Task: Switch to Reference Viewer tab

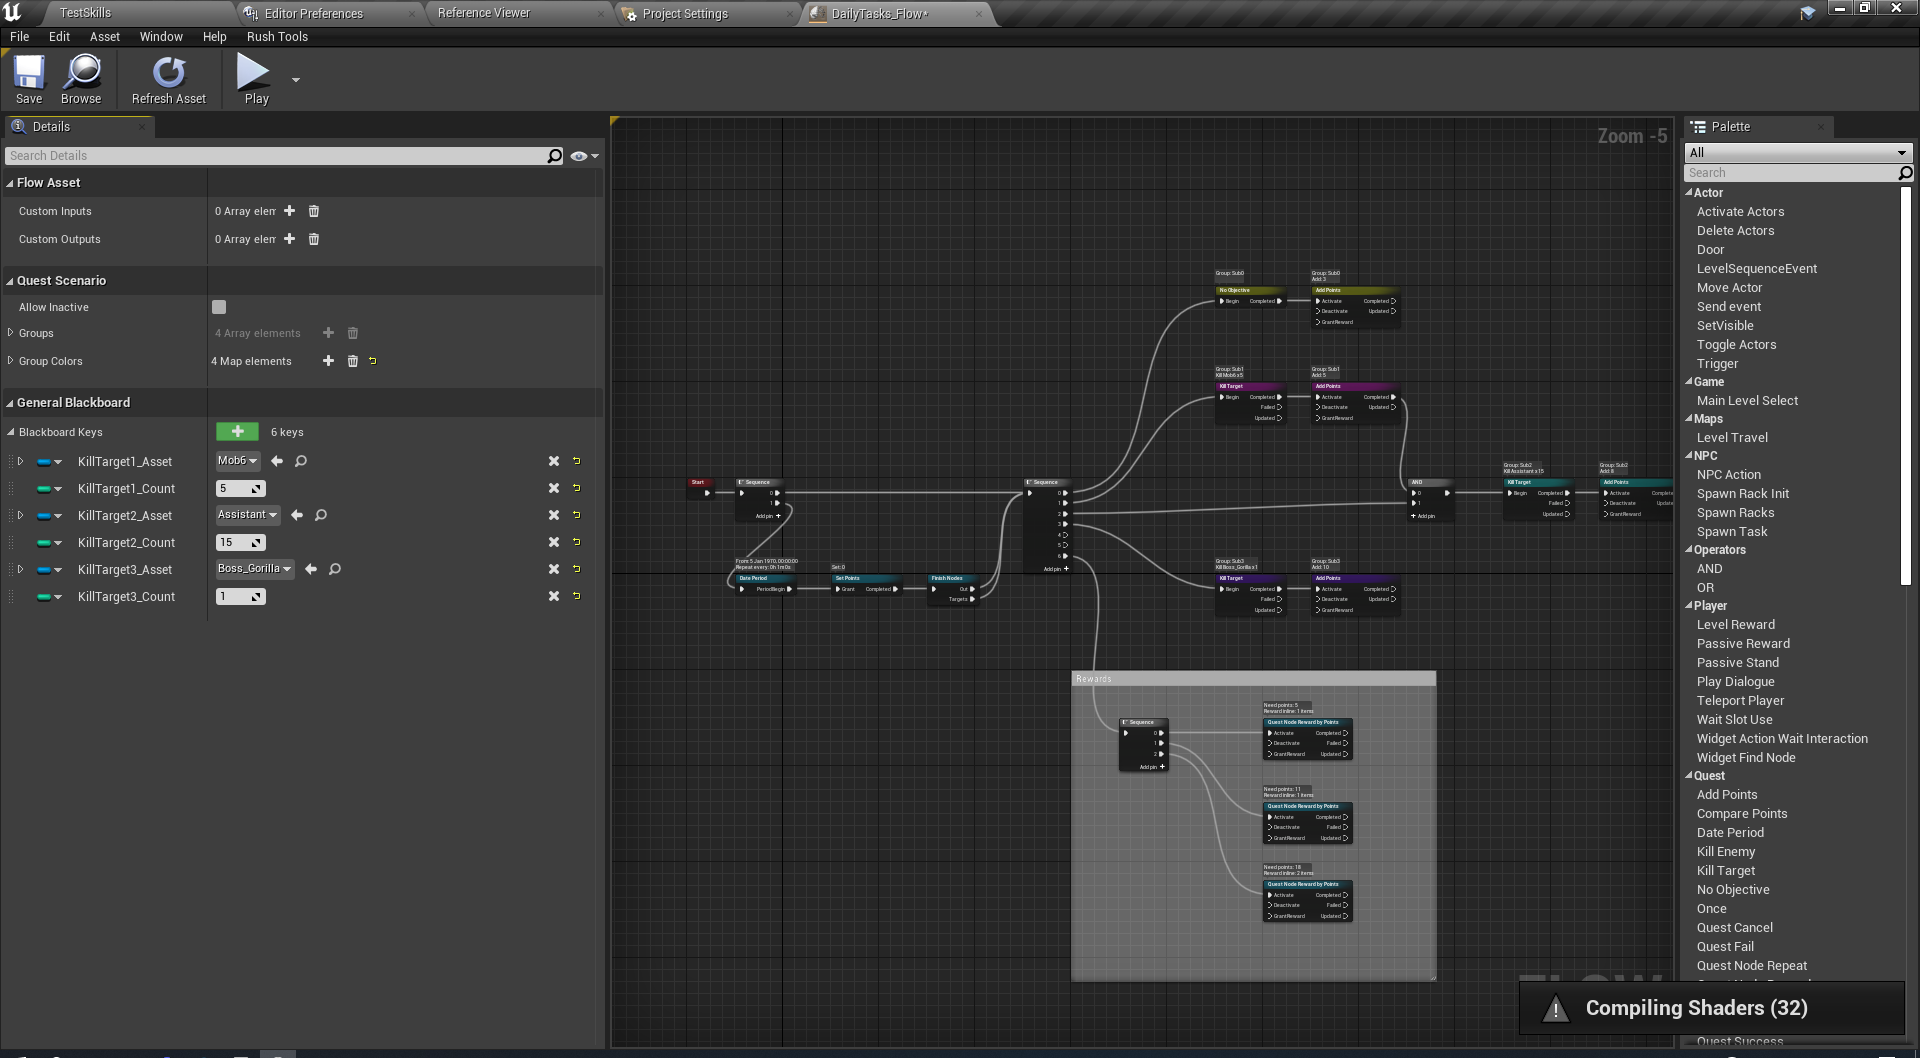Action: [484, 13]
